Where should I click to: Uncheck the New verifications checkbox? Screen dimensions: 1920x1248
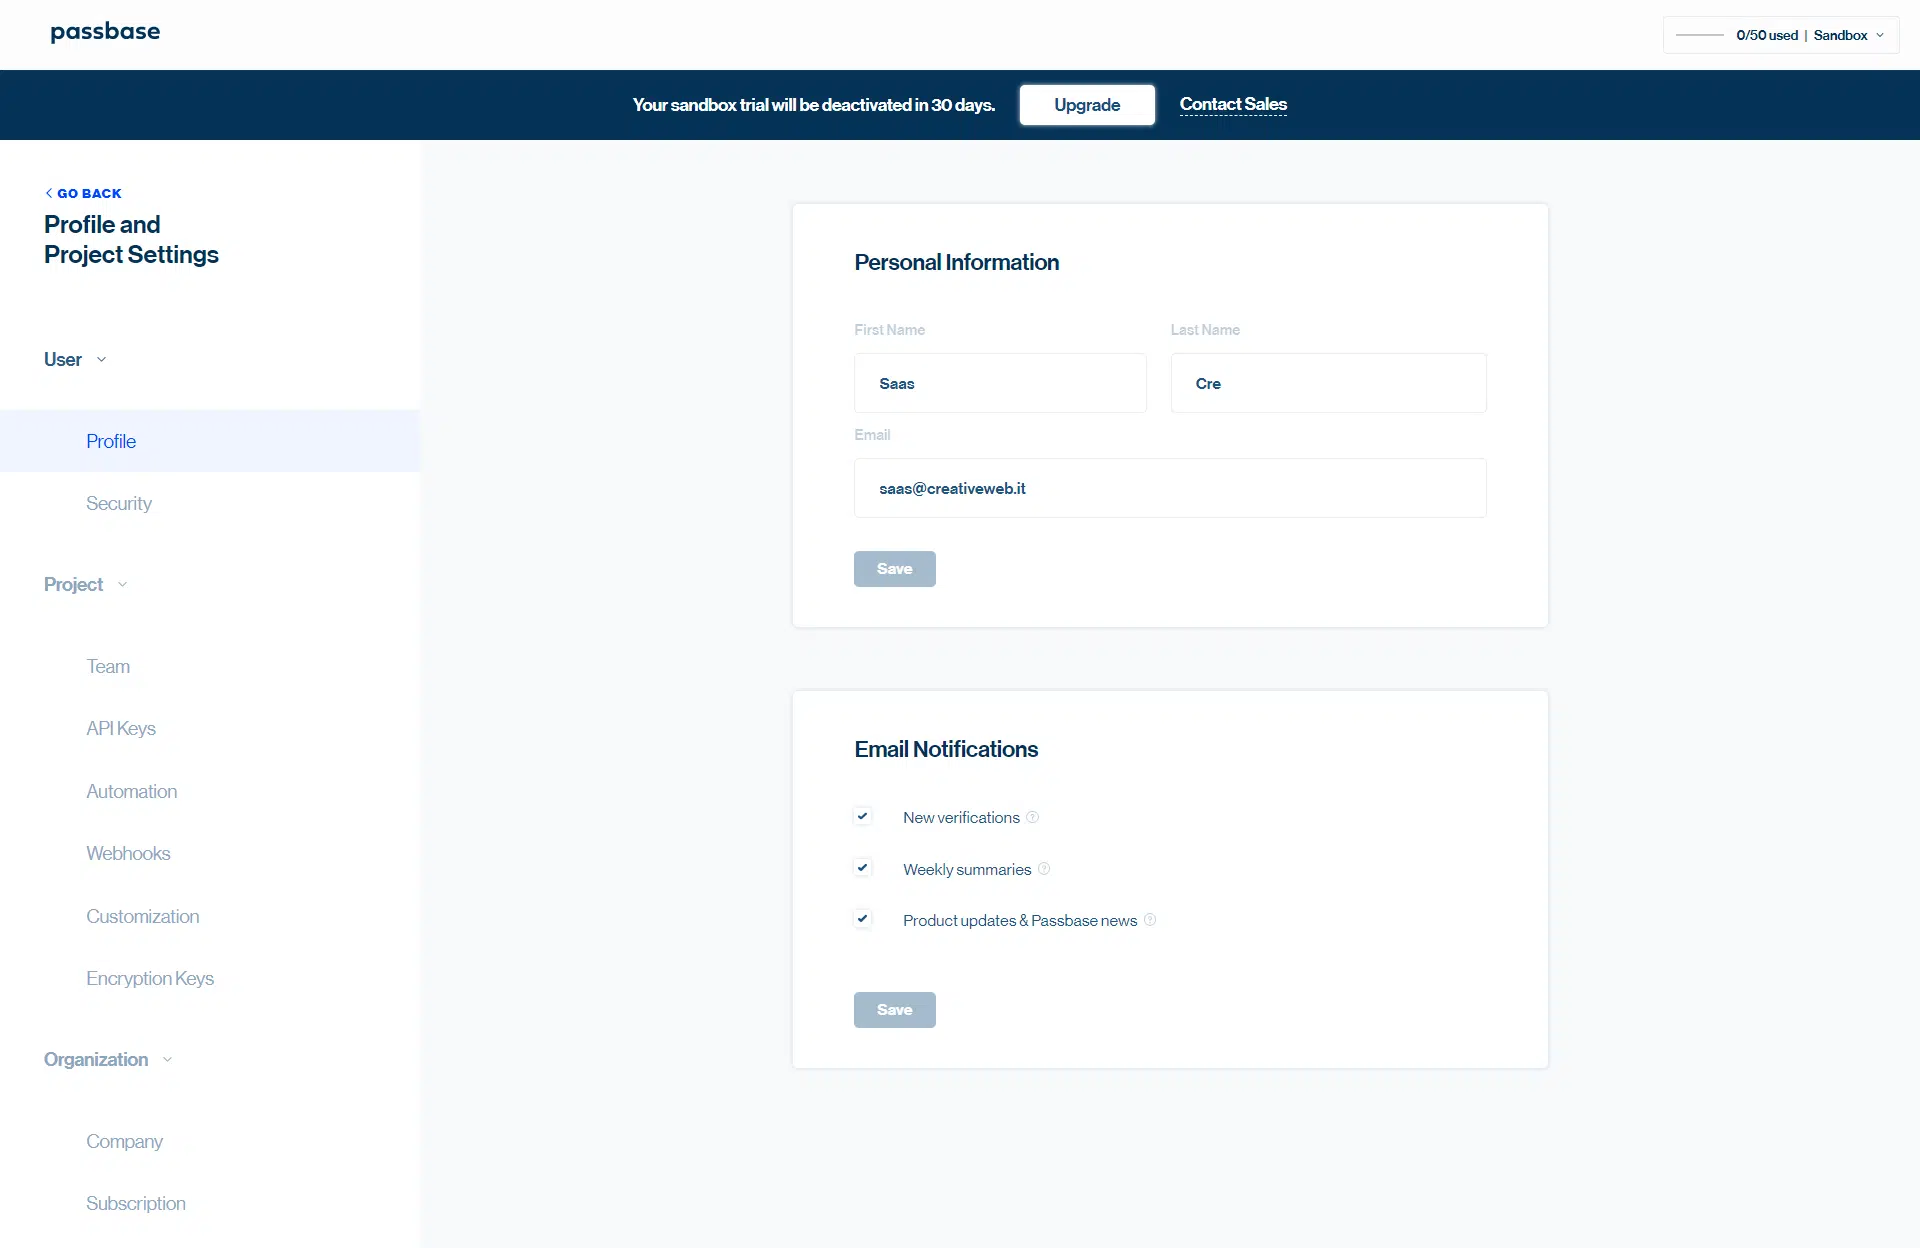coord(863,816)
